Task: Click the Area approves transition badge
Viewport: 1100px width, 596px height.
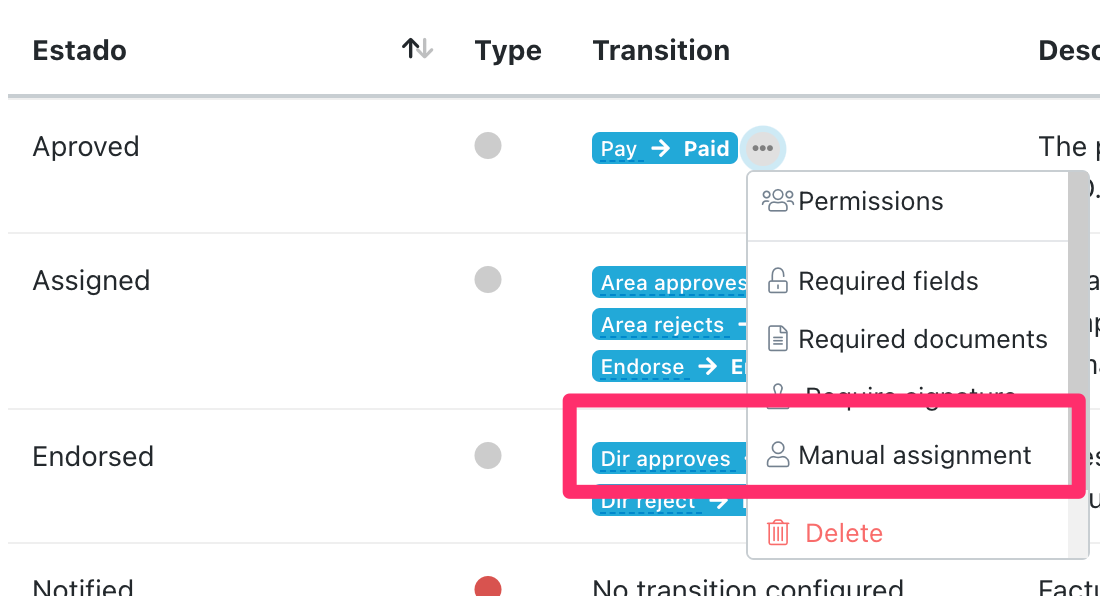Action: pos(670,283)
